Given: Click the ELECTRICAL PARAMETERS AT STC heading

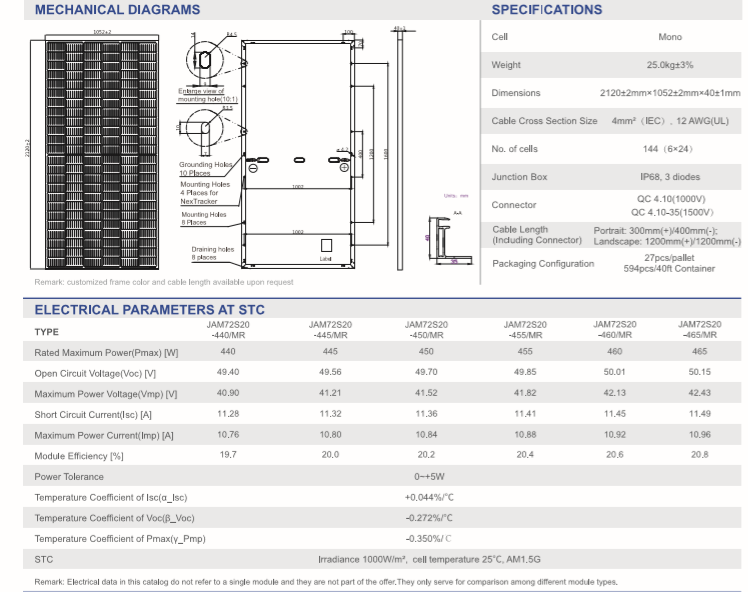Looking at the screenshot, I should click(x=149, y=310).
